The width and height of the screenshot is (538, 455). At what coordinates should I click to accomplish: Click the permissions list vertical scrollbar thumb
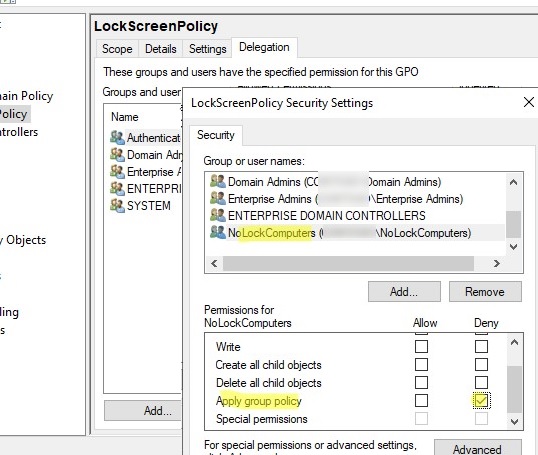point(514,389)
